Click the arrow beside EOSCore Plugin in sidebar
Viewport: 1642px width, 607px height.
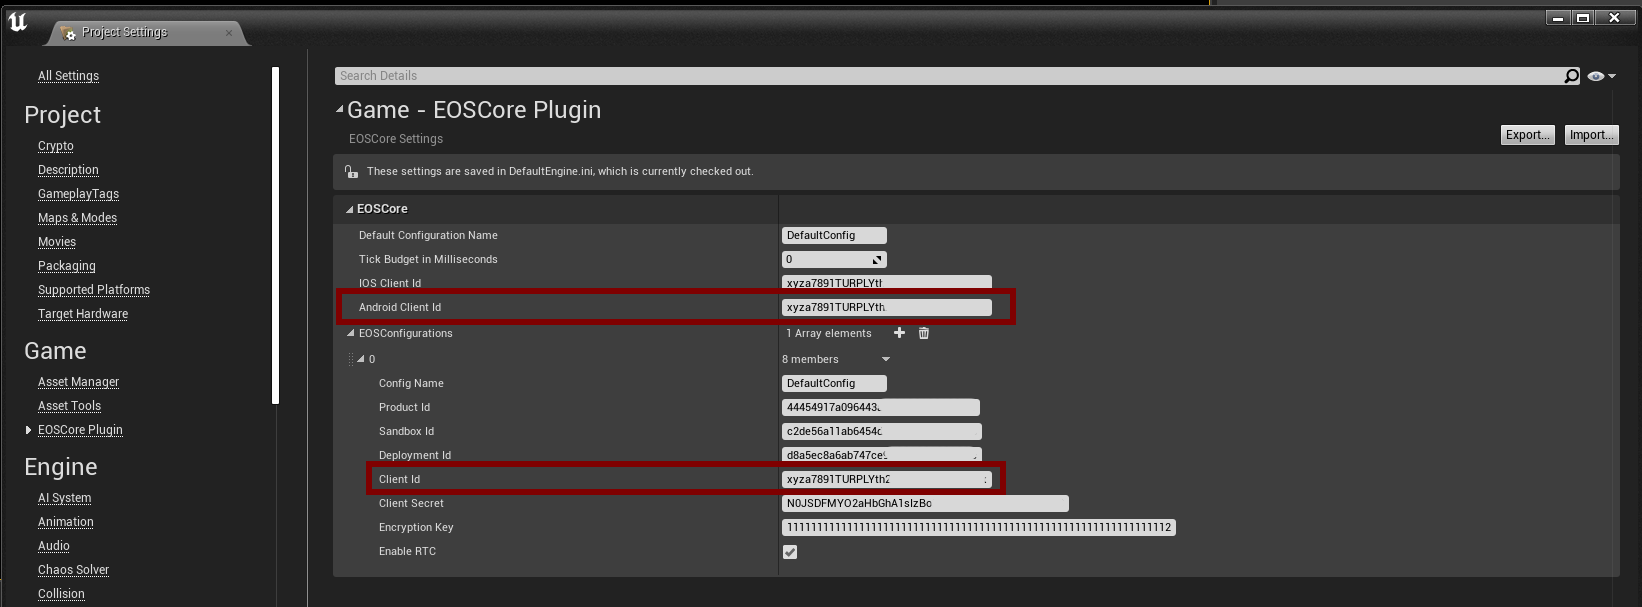click(x=28, y=430)
